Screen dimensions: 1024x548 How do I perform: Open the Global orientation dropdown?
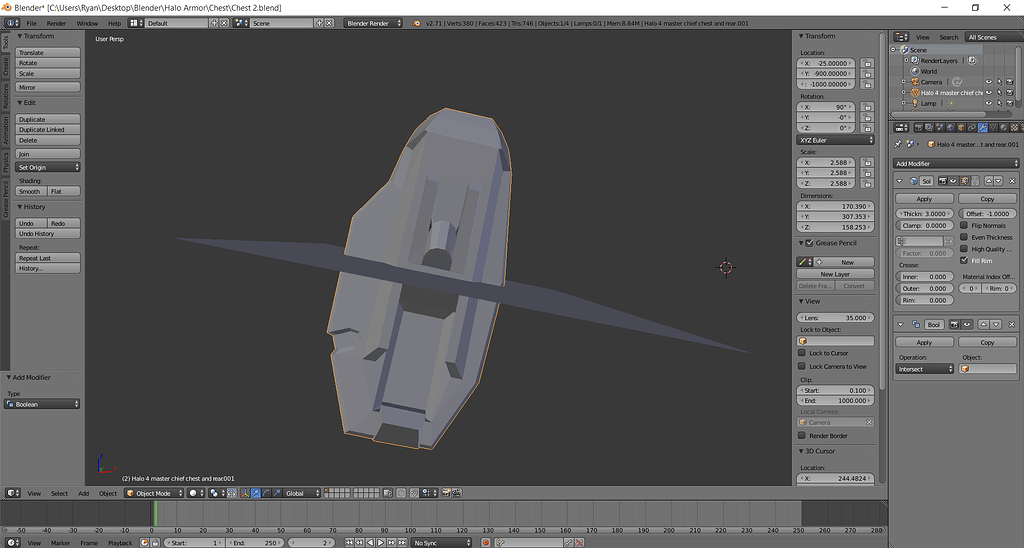coord(302,493)
